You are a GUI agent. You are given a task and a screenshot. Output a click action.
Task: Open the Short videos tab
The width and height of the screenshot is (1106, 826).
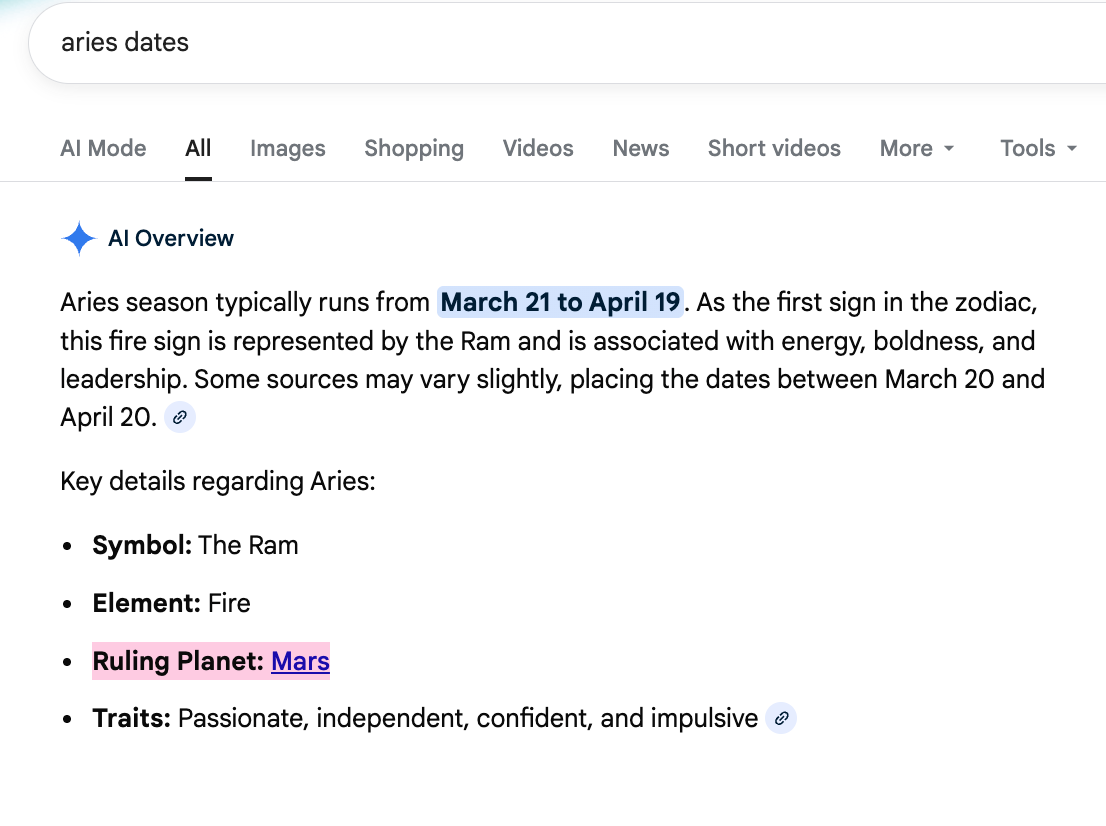[x=774, y=149]
